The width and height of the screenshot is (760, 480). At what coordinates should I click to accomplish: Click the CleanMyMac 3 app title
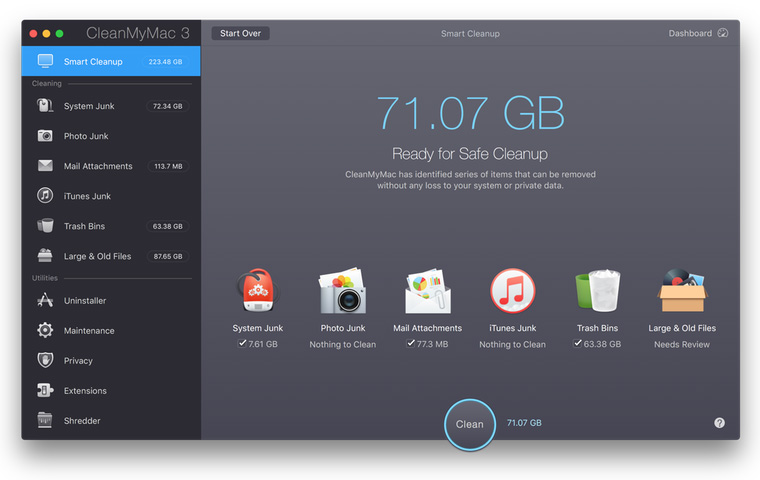pos(138,33)
